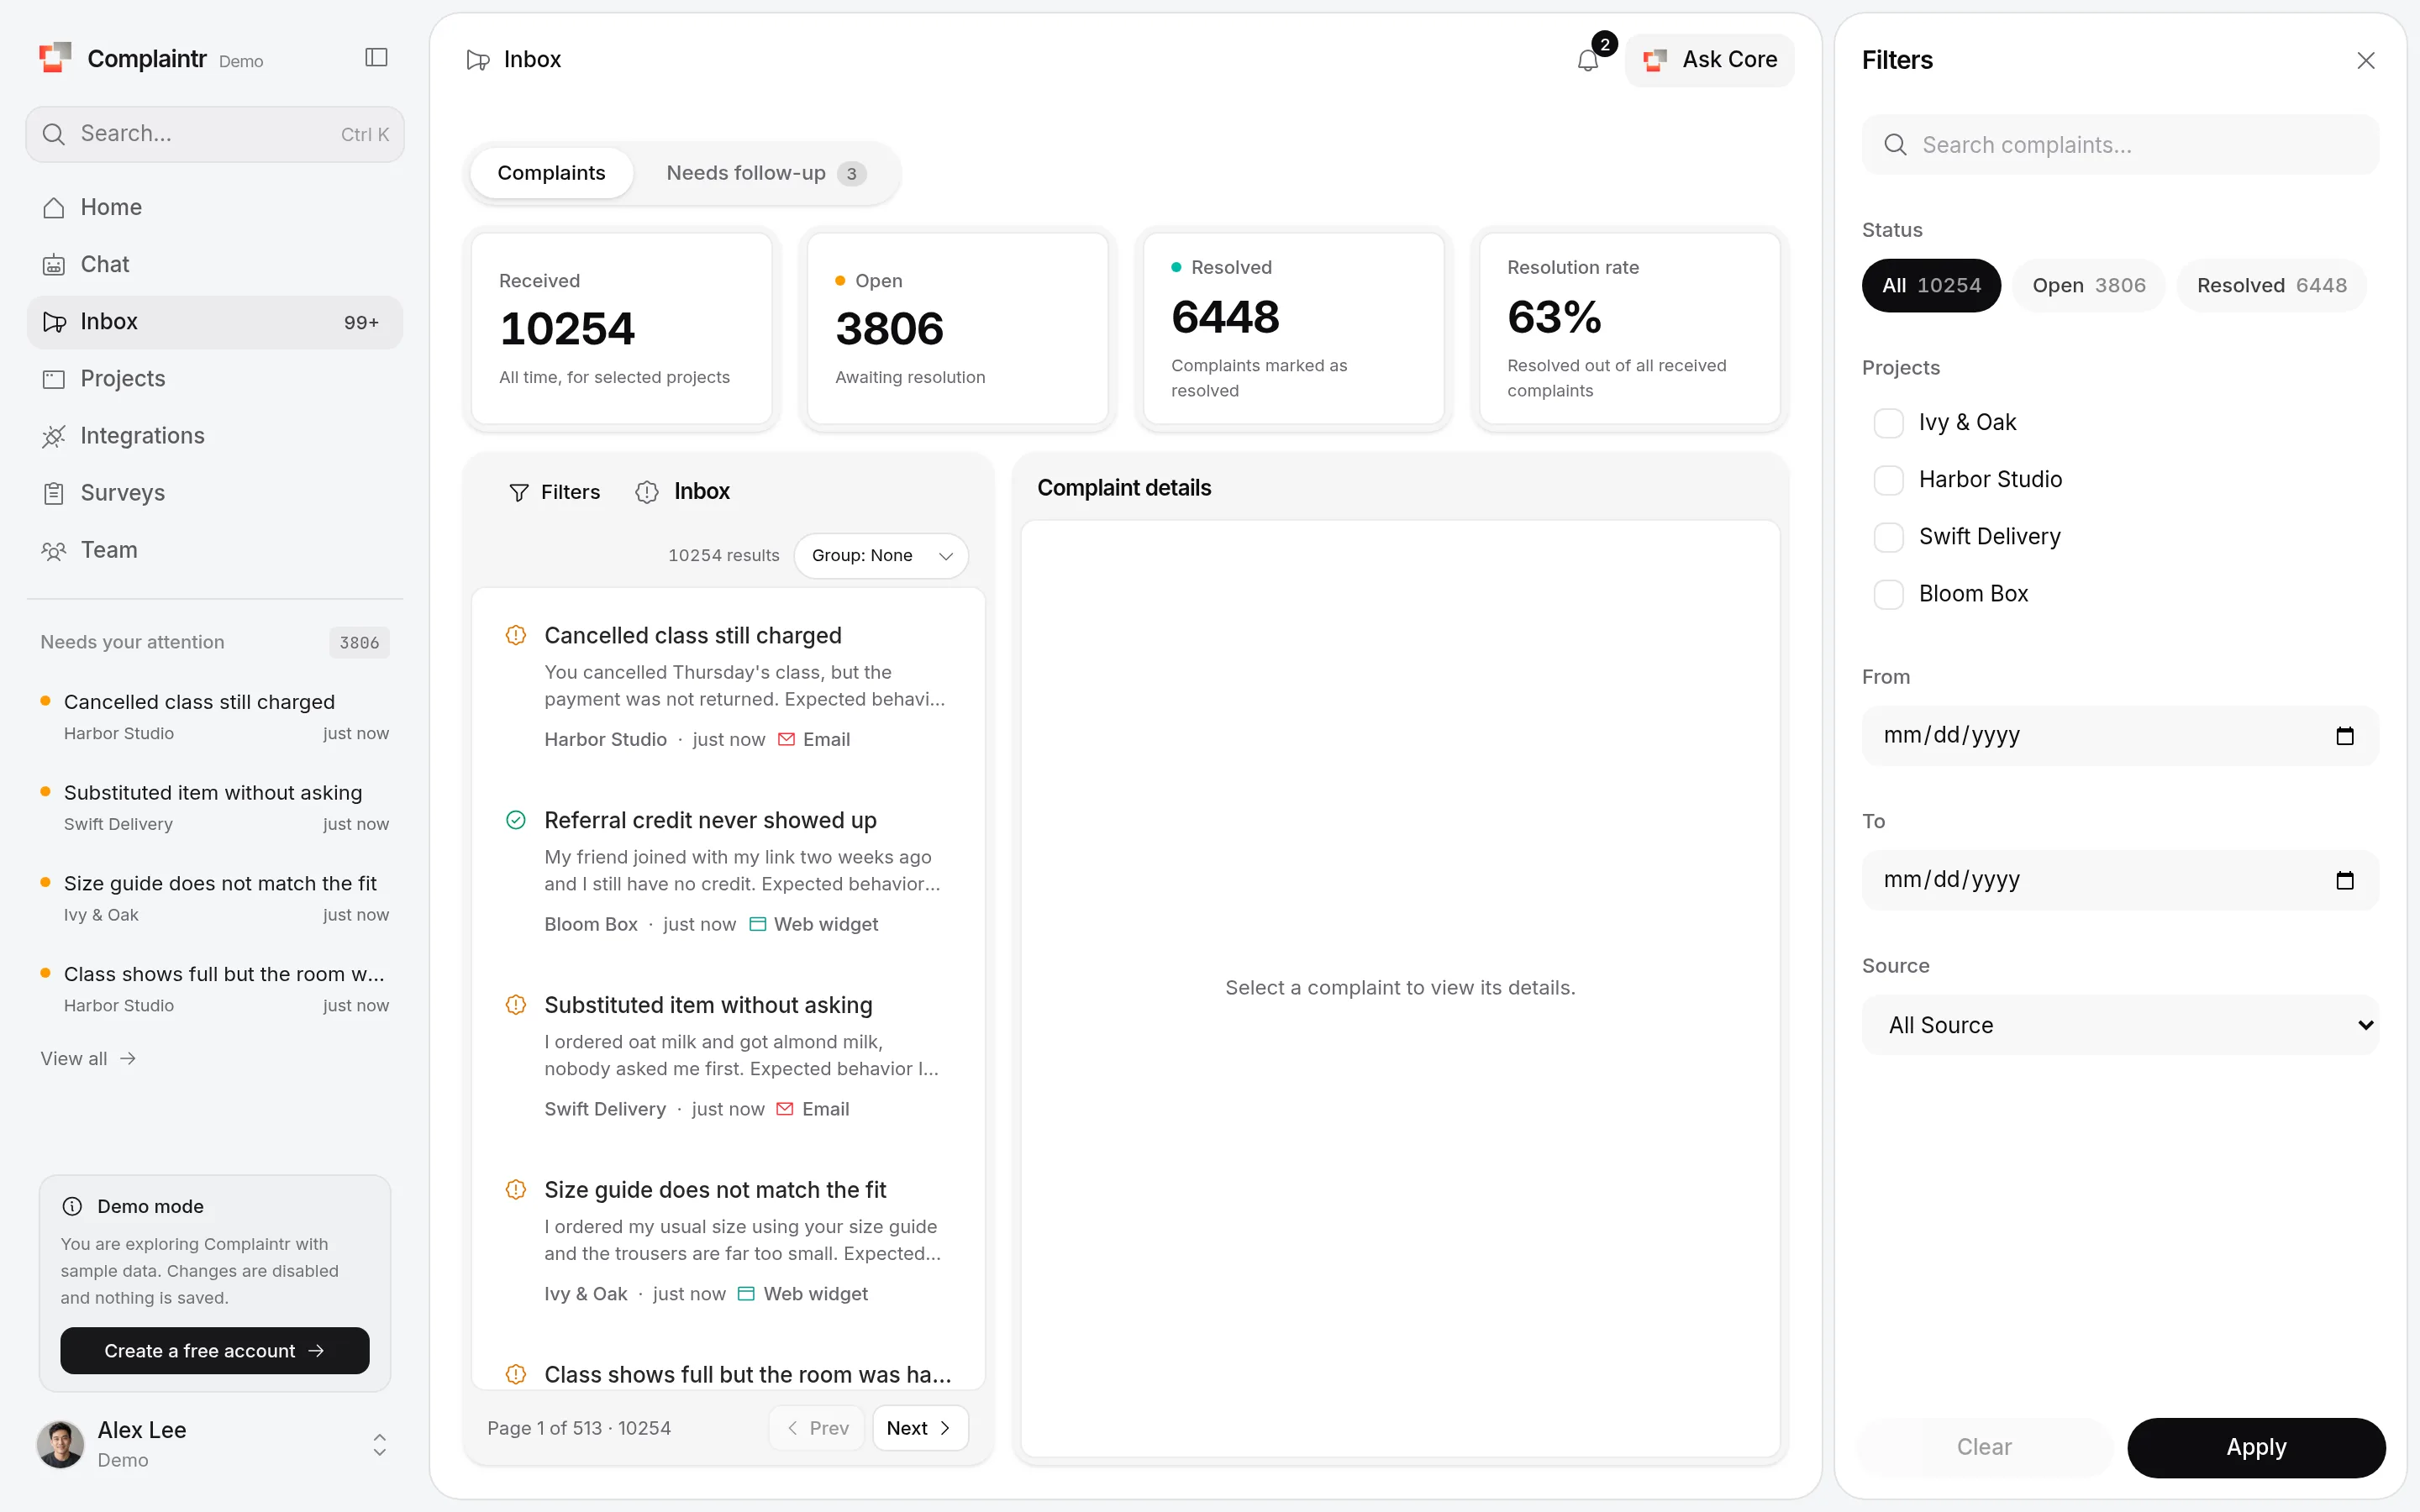Click Create a free account button
The height and width of the screenshot is (1512, 2420).
[x=215, y=1350]
